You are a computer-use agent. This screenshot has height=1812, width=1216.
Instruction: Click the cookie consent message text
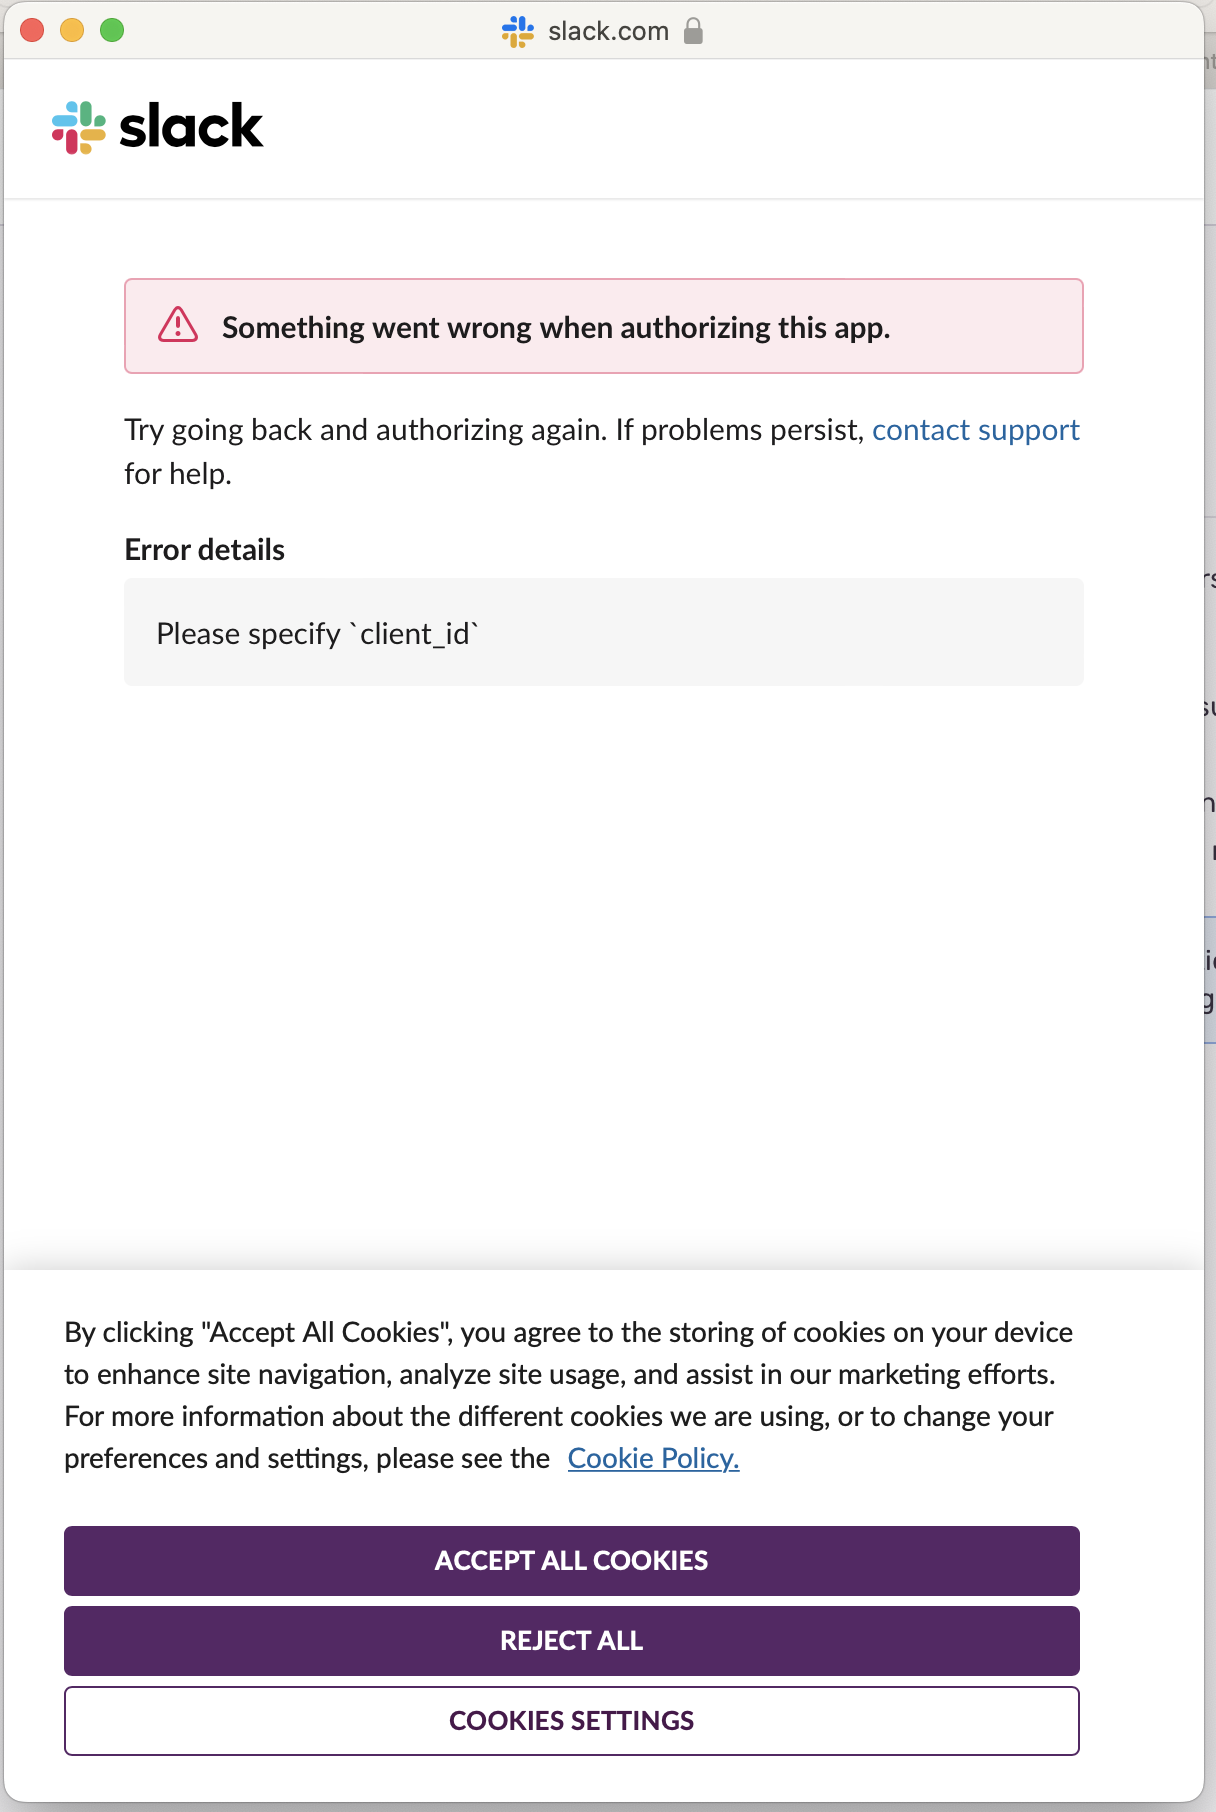[x=568, y=1394]
